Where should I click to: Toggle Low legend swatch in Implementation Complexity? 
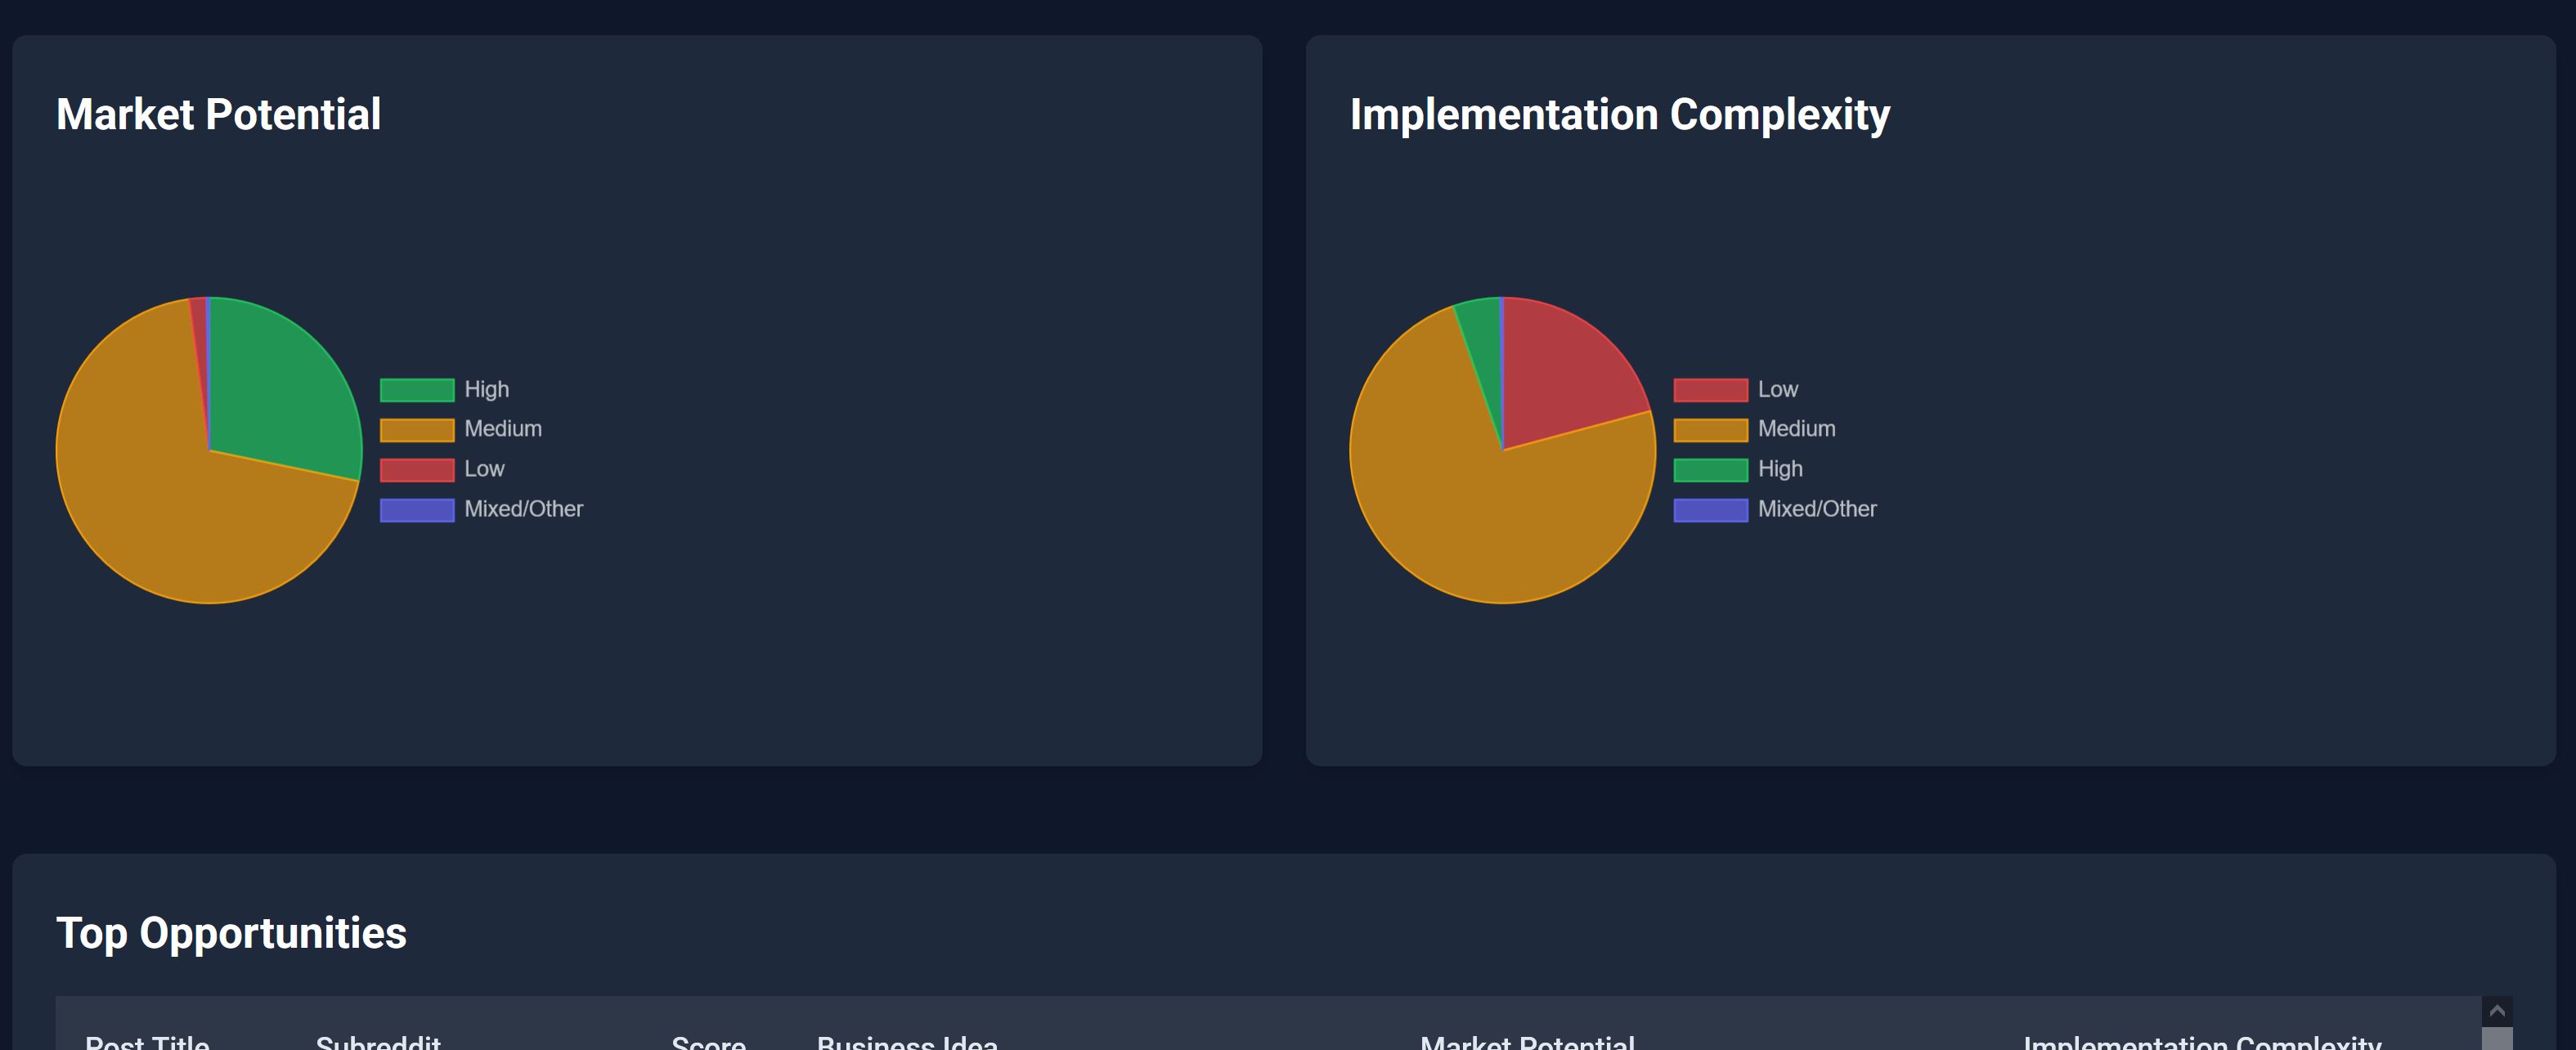coord(1710,389)
